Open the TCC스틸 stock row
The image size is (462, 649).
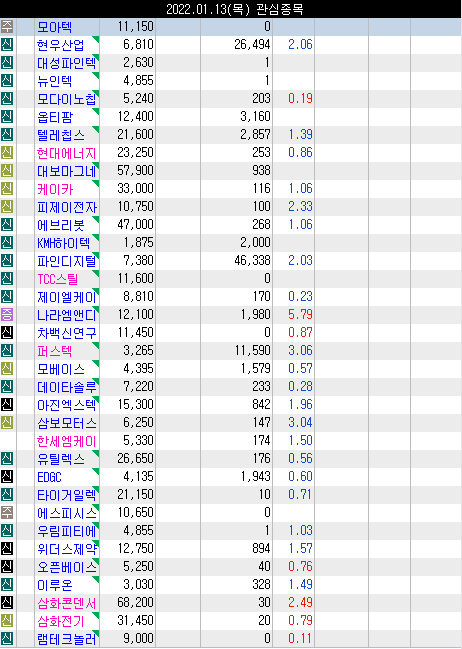click(x=231, y=279)
